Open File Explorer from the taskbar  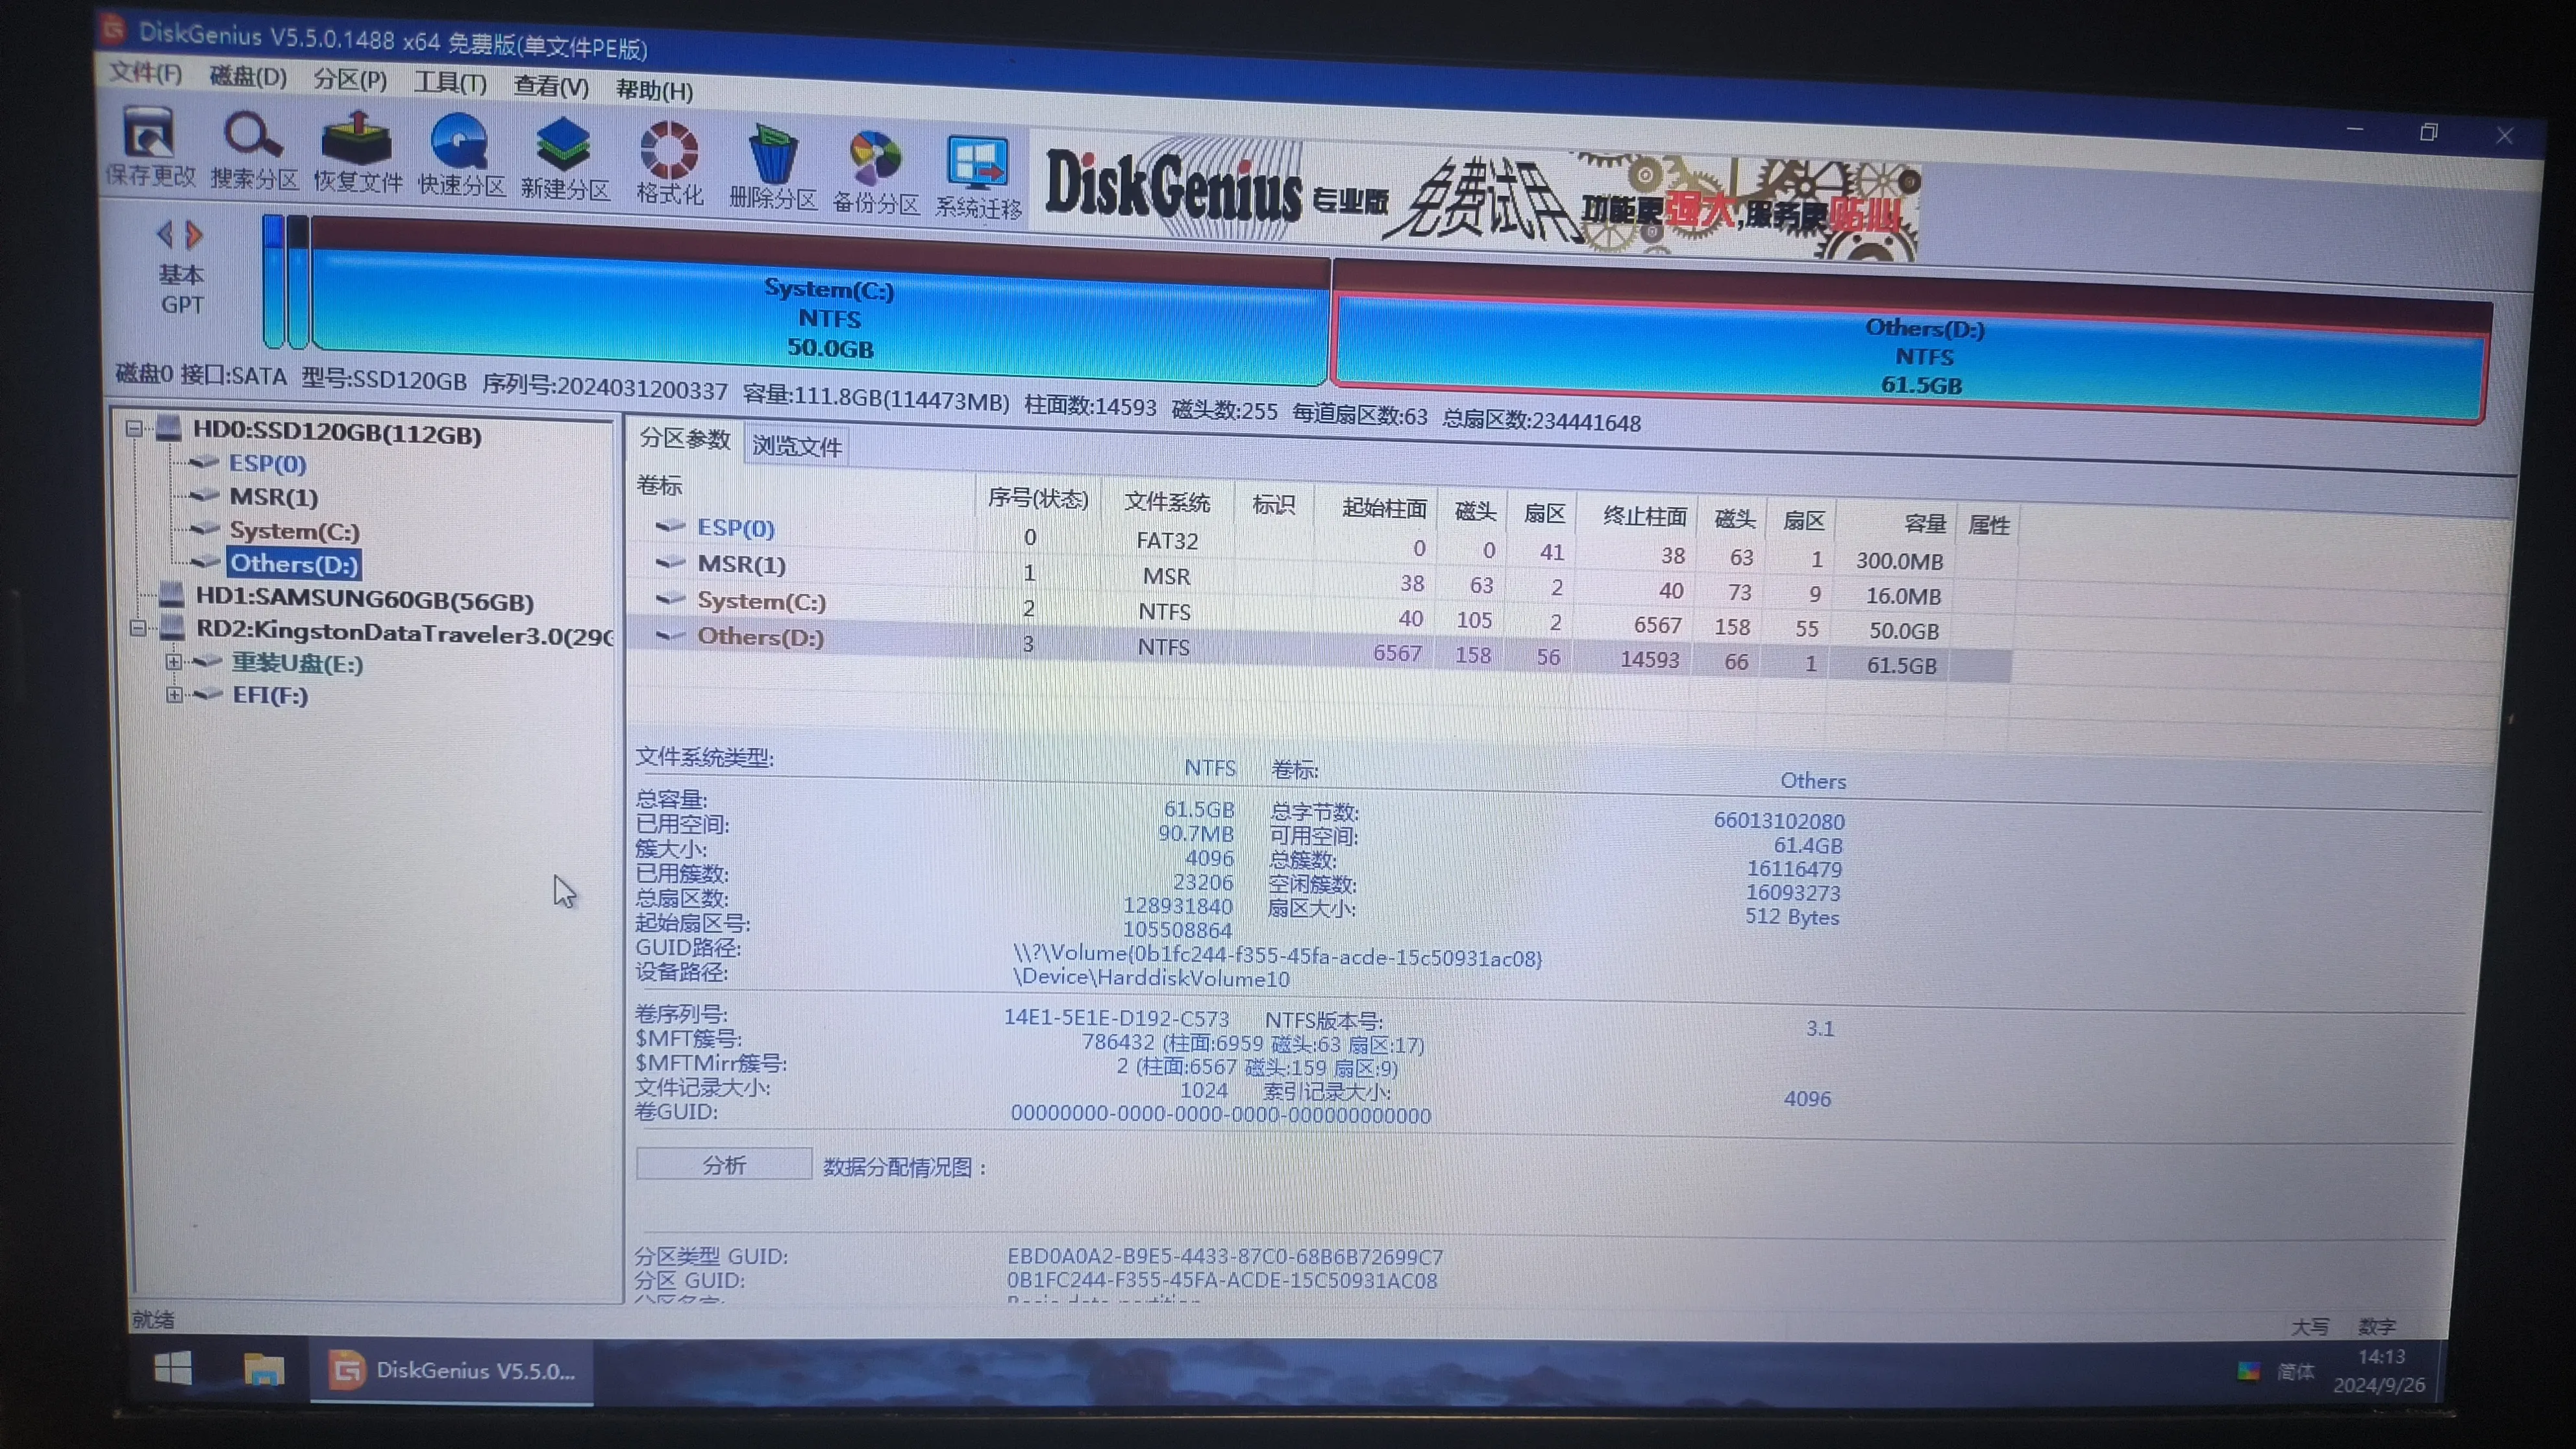tap(263, 1369)
